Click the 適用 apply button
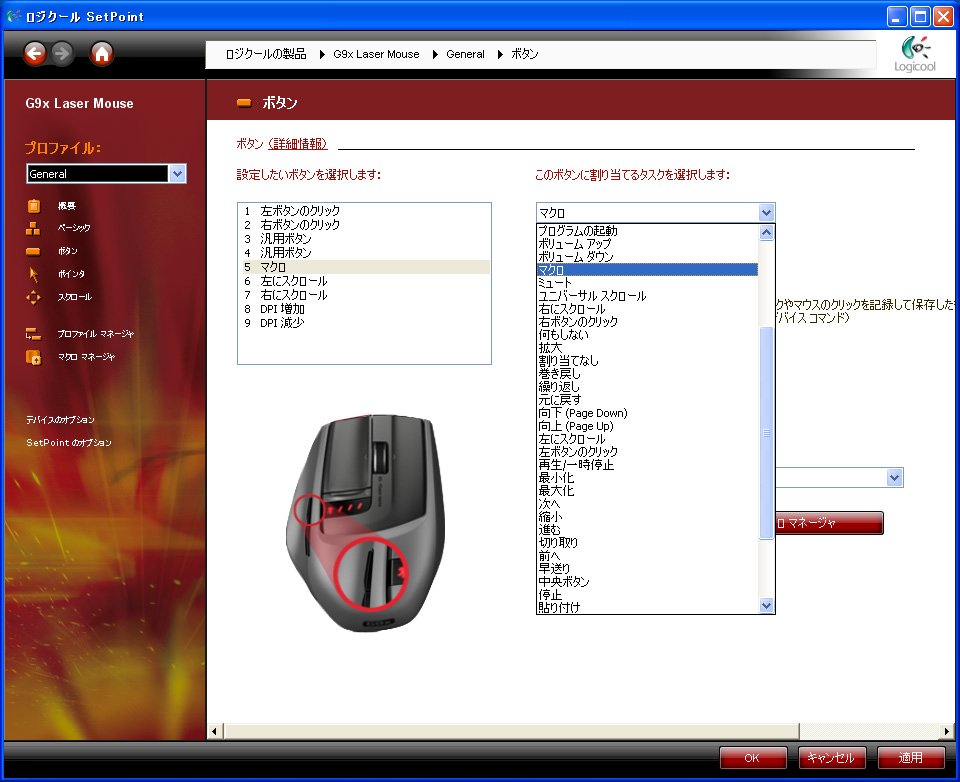Viewport: 960px width, 782px height. [910, 758]
